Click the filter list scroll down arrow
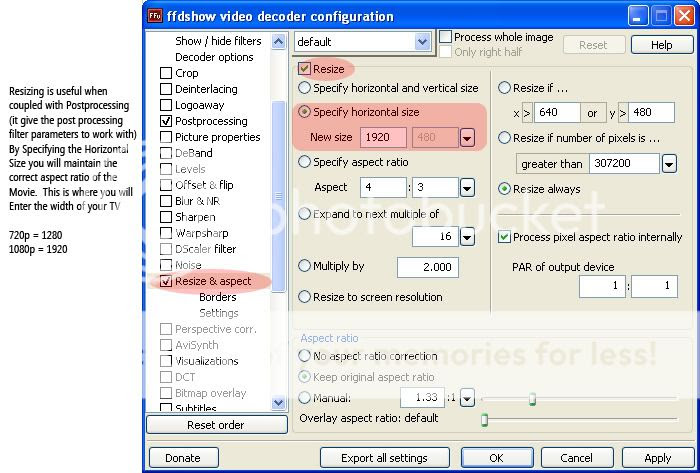The height and width of the screenshot is (473, 700). [279, 402]
